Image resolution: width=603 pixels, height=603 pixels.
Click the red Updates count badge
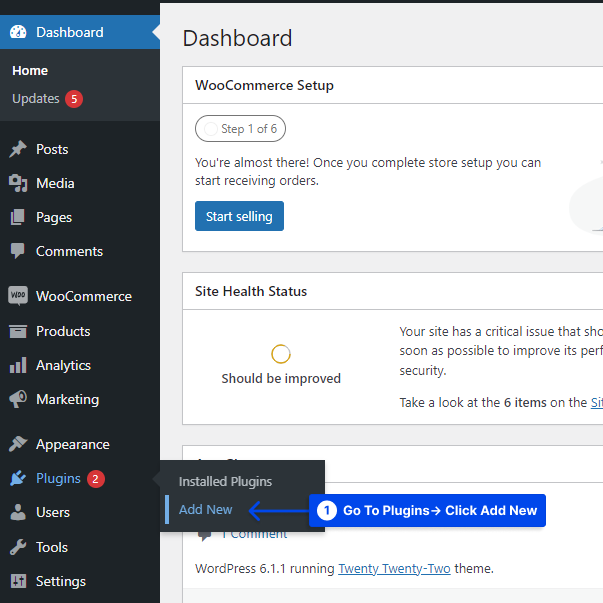[74, 99]
